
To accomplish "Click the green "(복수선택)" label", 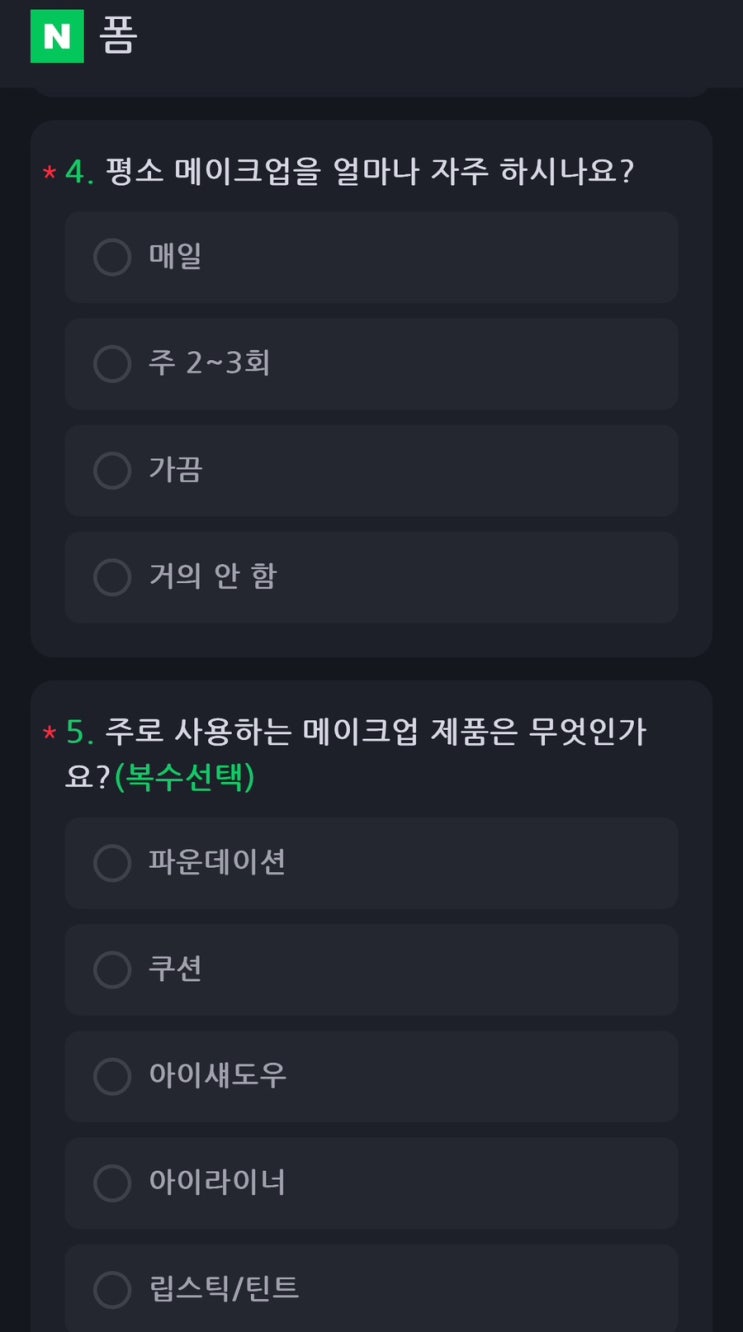I will 185,778.
